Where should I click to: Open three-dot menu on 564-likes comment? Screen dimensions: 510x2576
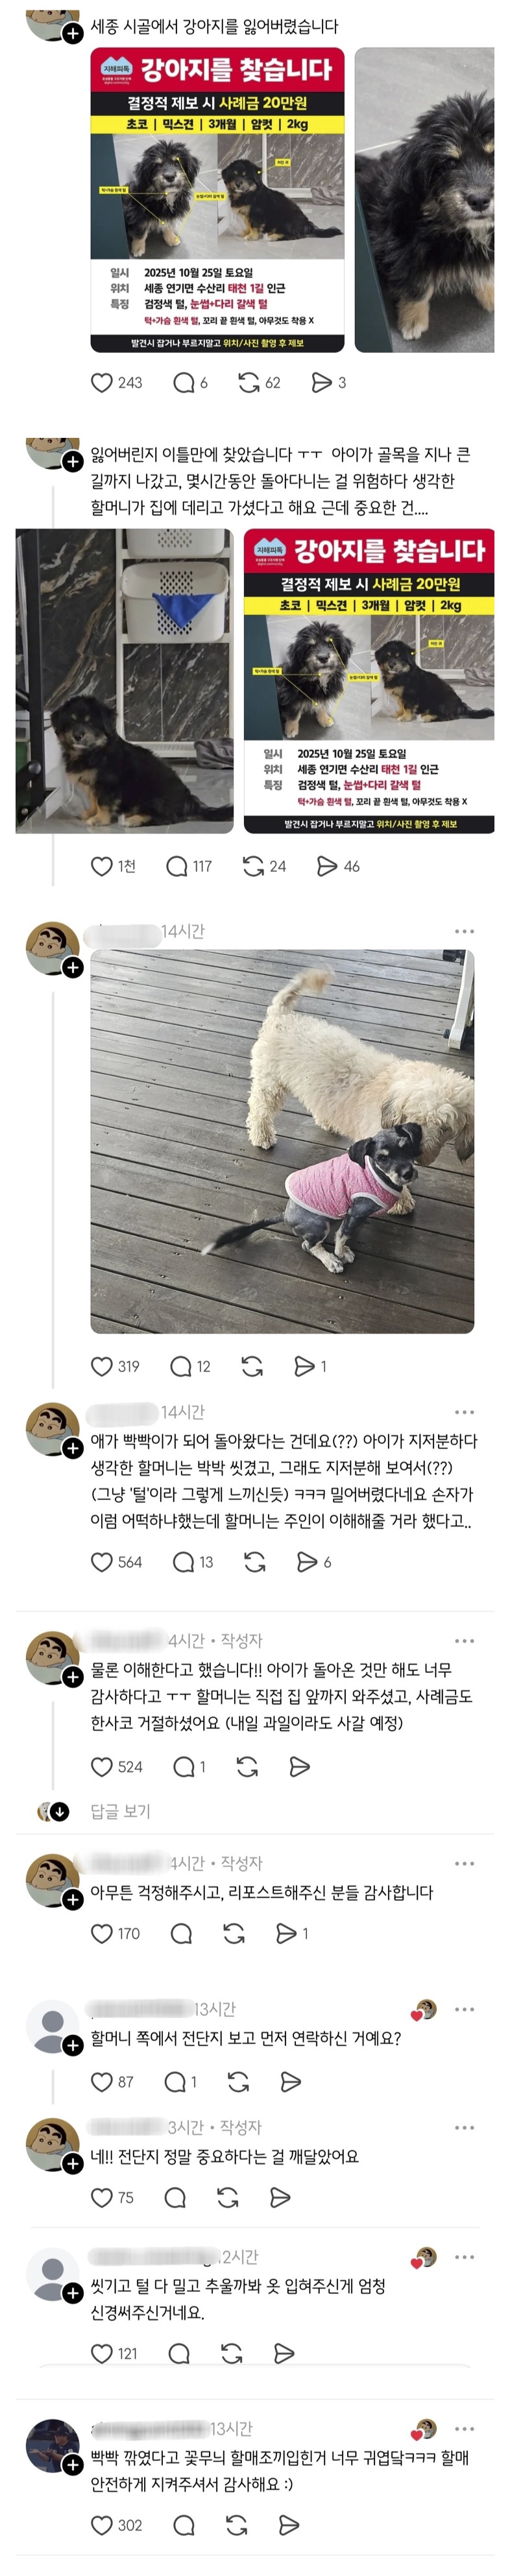464,1412
